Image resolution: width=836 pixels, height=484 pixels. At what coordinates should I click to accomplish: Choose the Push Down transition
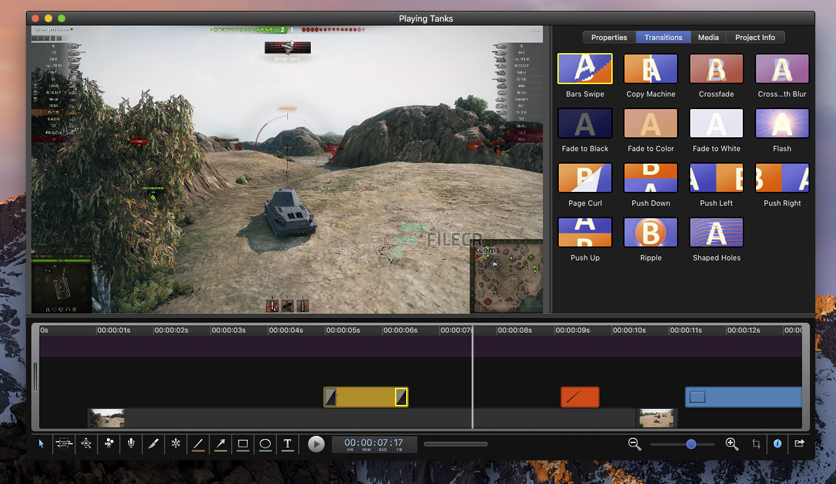(x=650, y=178)
